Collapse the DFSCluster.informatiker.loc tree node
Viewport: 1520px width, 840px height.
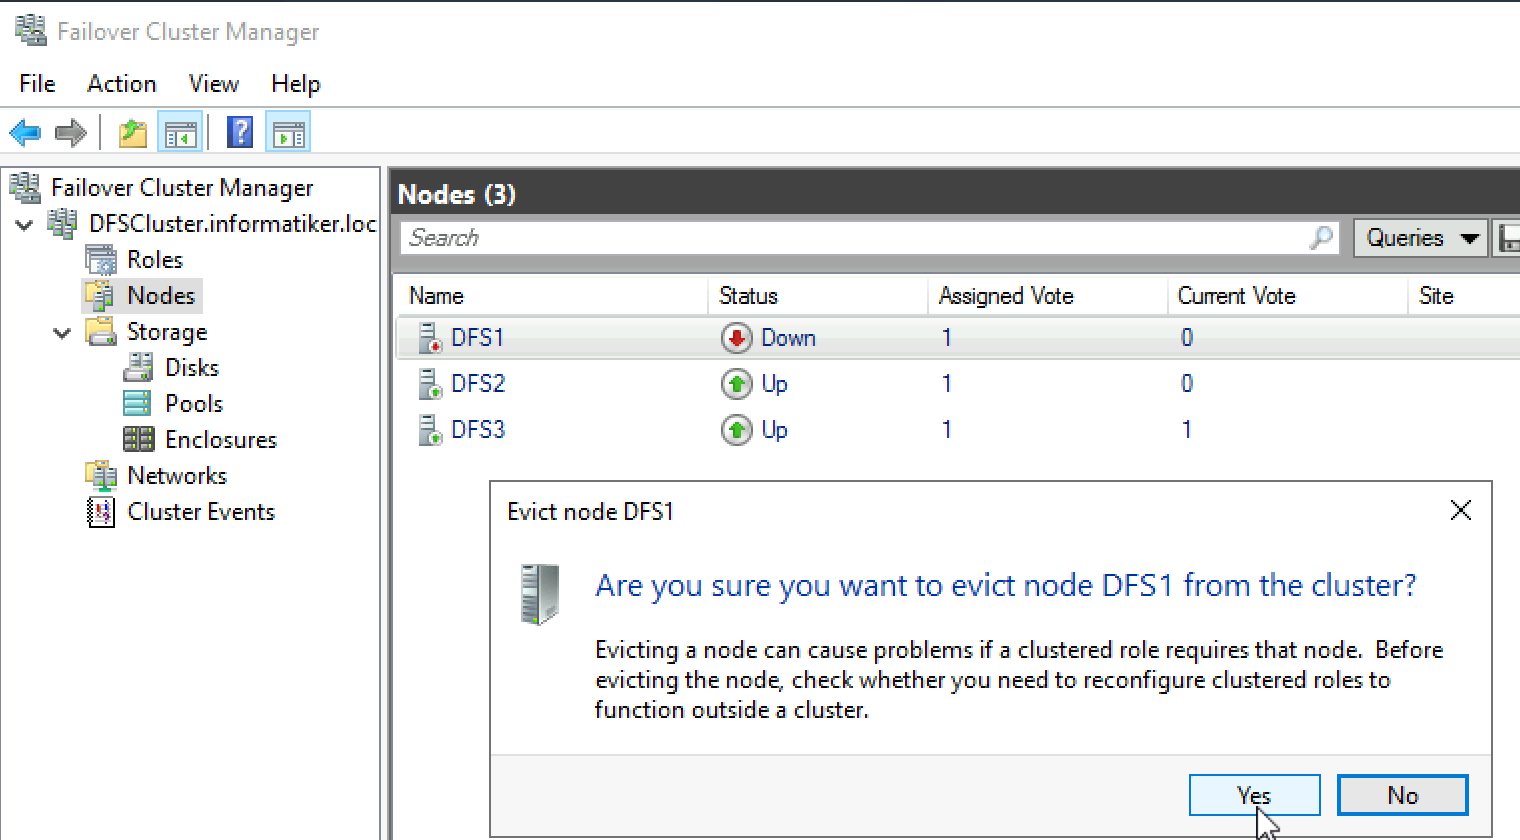pos(24,224)
